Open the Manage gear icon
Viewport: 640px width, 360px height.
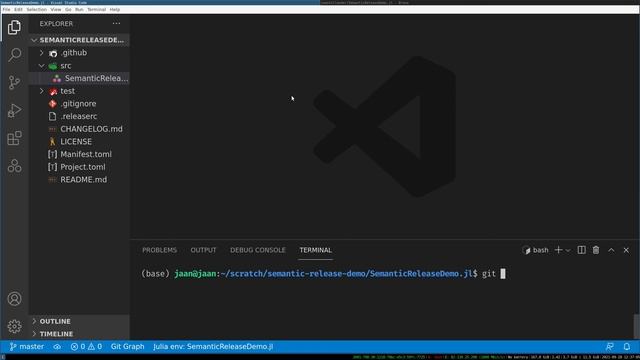[x=14, y=326]
